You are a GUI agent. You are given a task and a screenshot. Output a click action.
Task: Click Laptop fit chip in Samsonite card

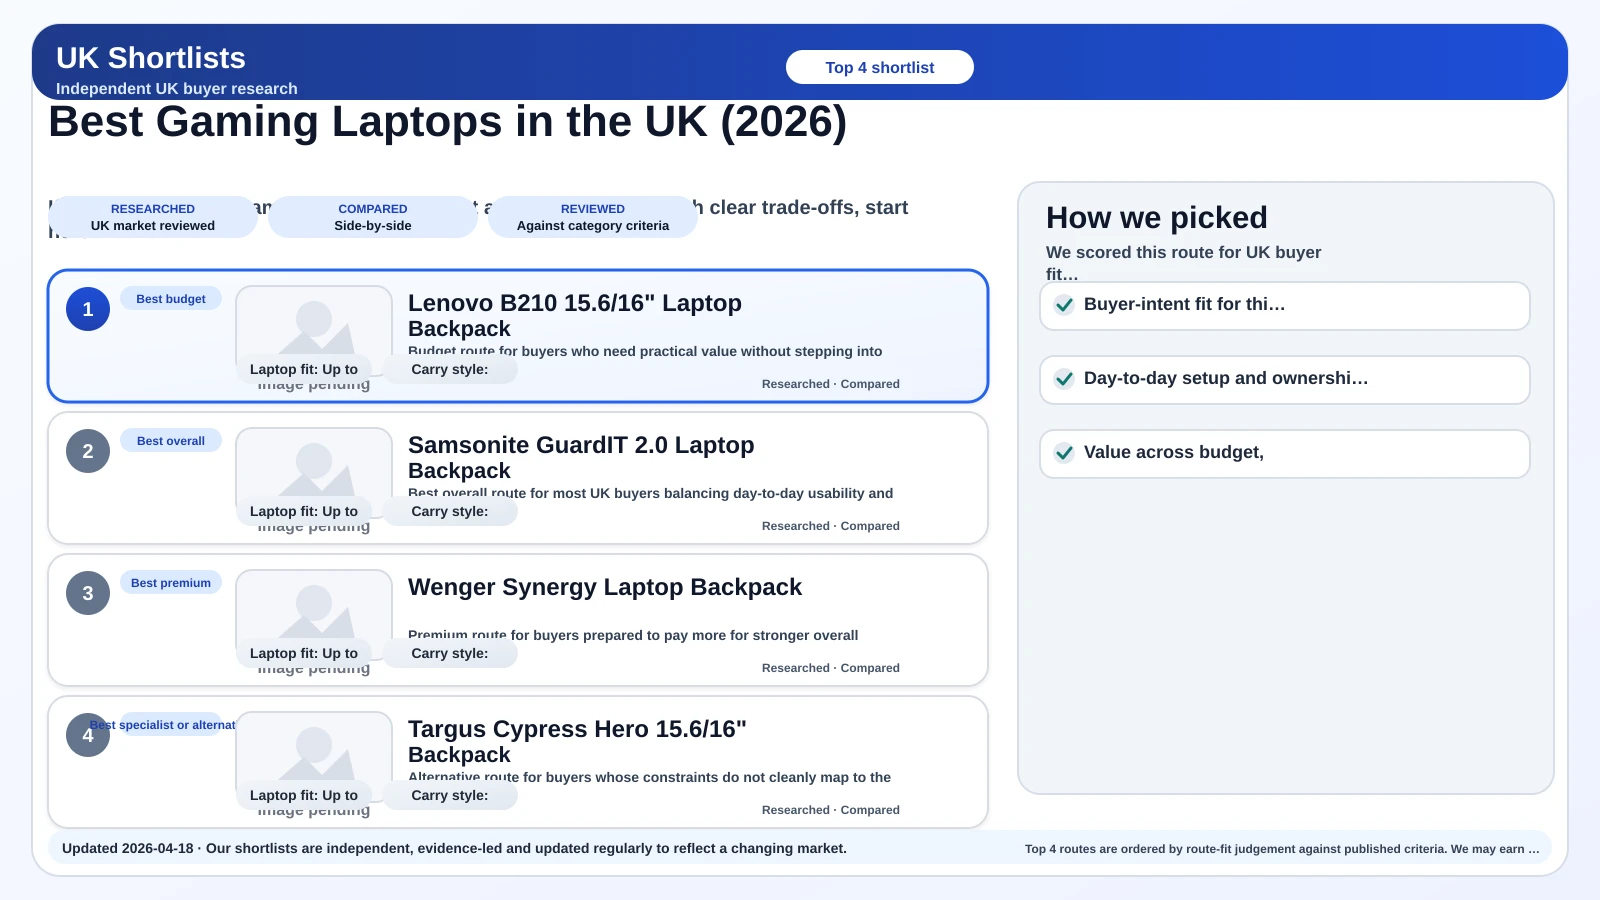click(304, 511)
